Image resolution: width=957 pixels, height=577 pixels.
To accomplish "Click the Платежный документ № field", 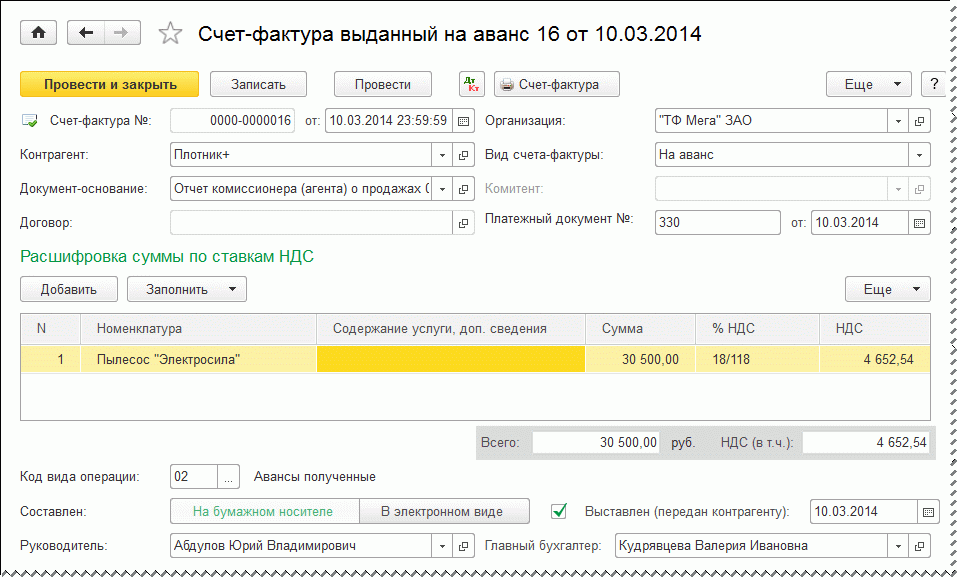I will (x=717, y=222).
